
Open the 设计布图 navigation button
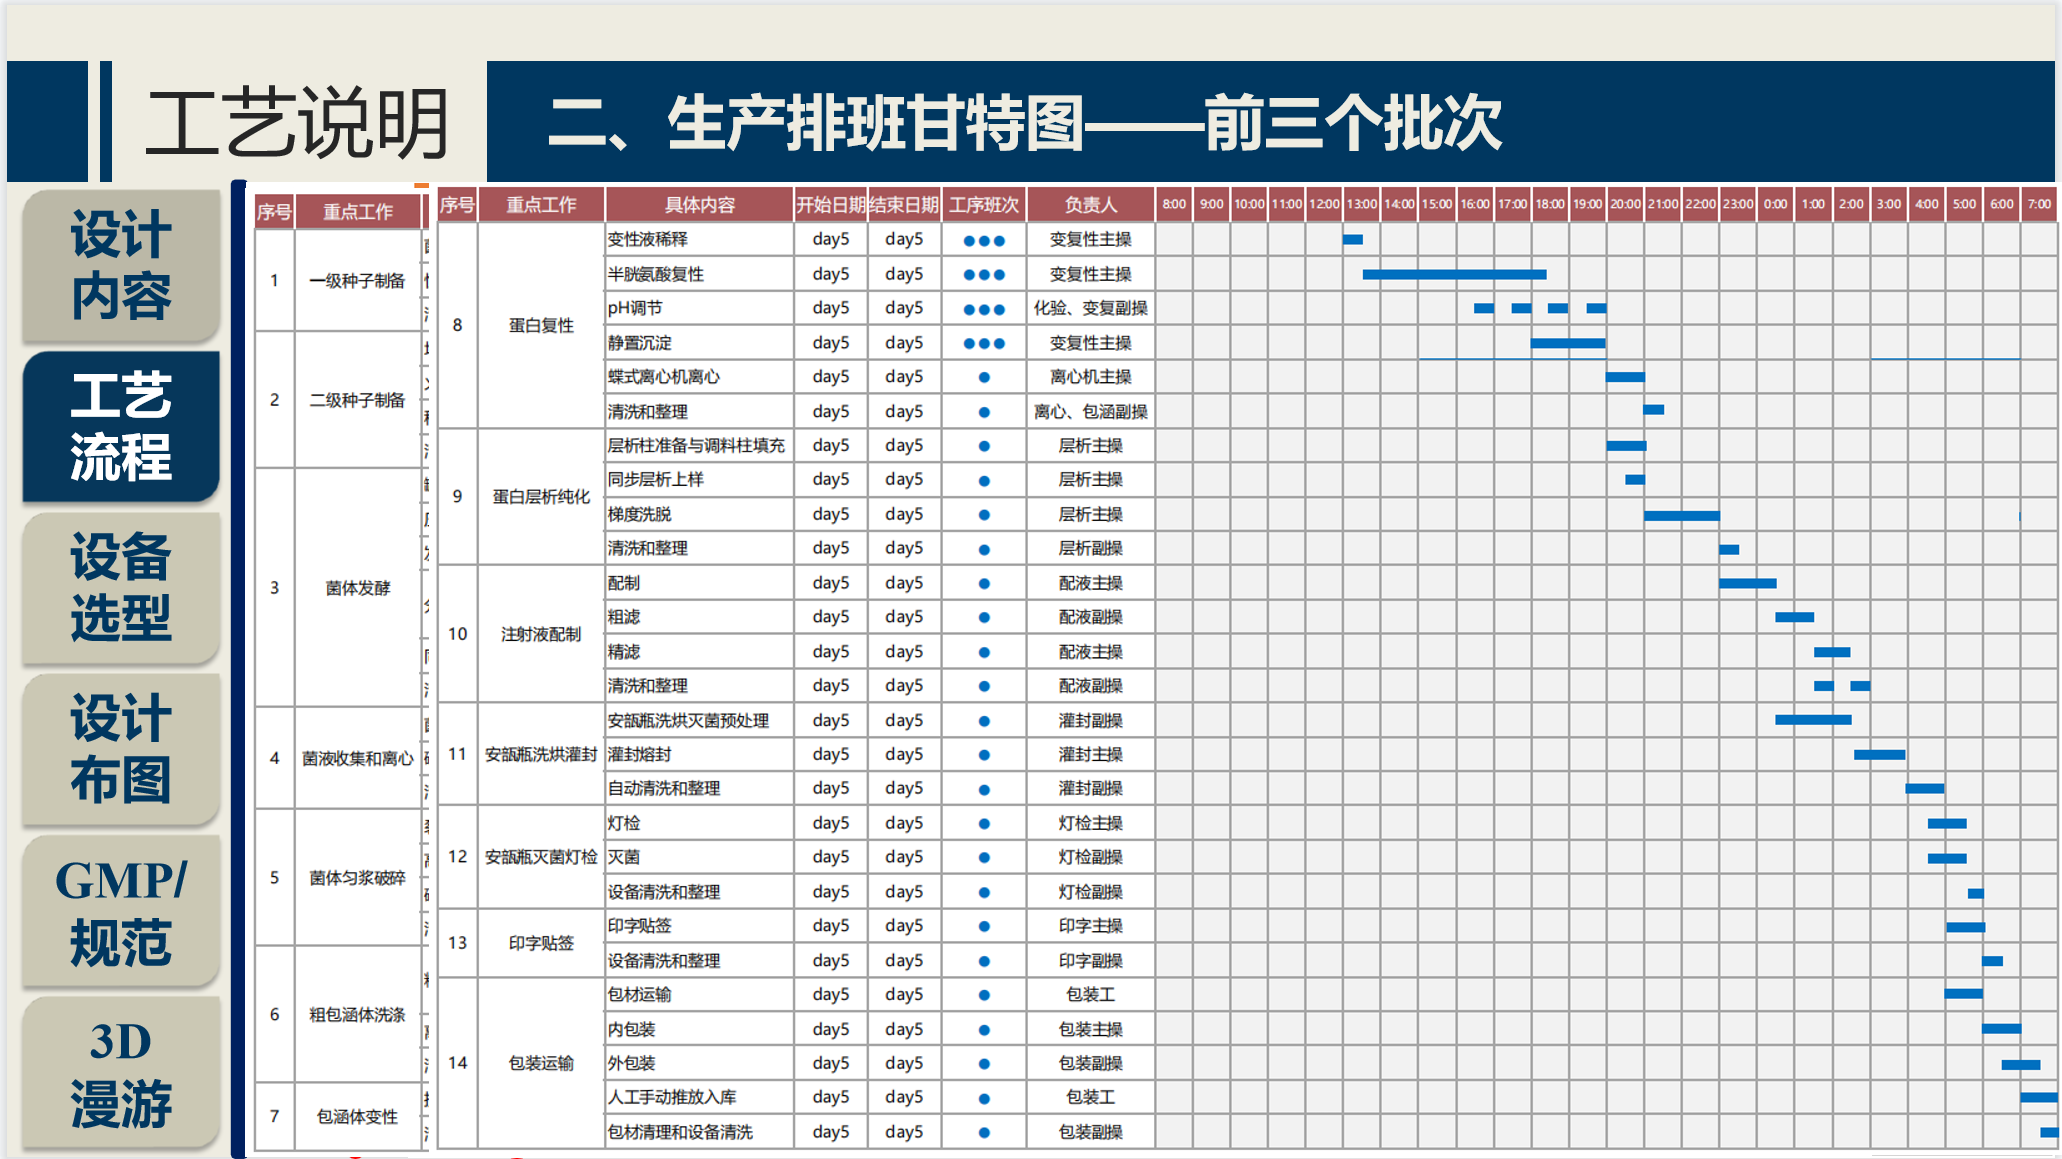click(x=120, y=748)
